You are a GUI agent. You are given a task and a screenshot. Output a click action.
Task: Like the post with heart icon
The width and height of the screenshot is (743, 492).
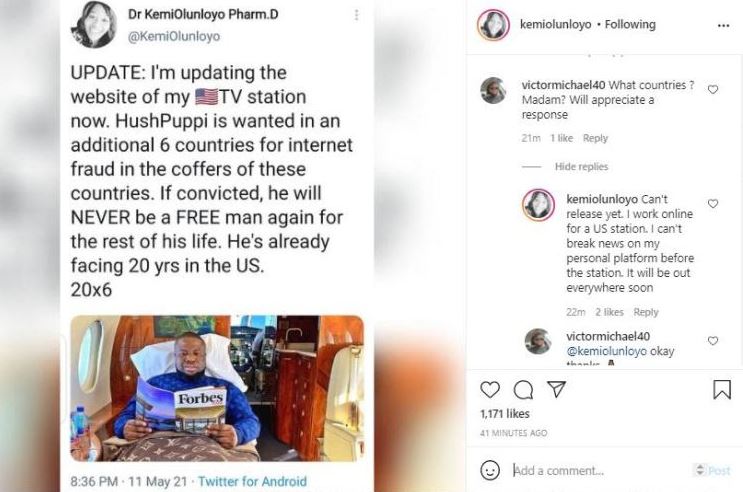click(x=490, y=390)
